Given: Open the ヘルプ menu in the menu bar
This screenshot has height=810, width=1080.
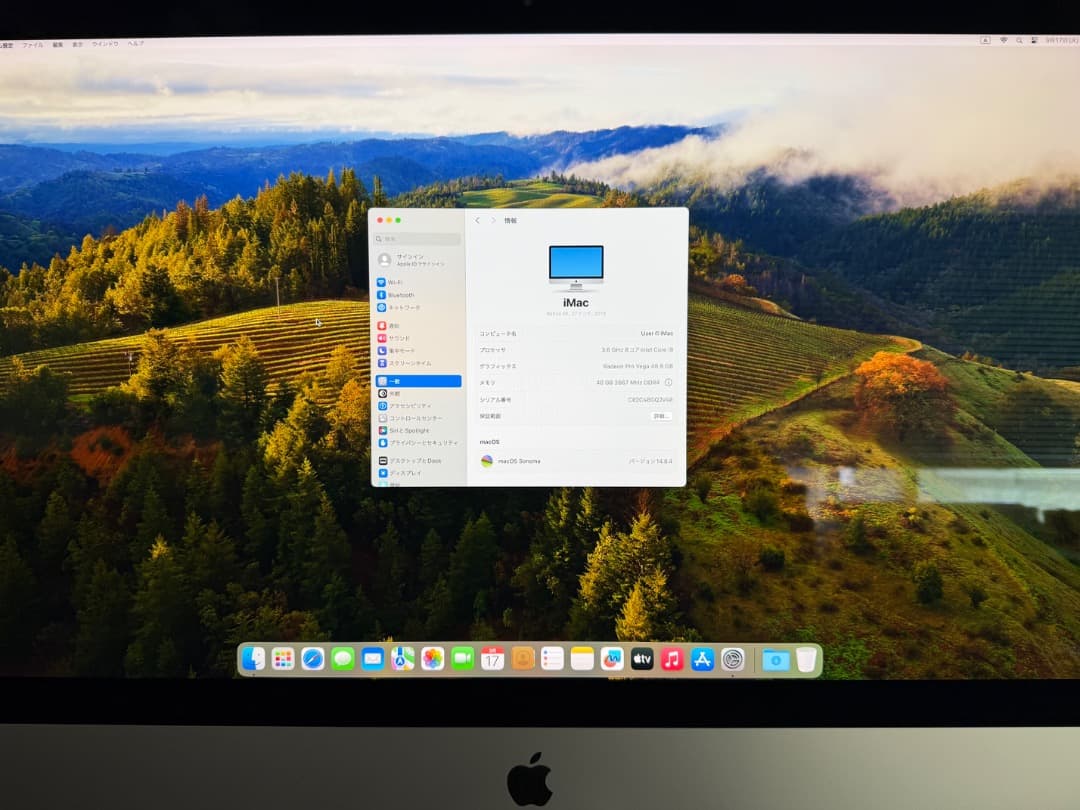Looking at the screenshot, I should tap(132, 43).
